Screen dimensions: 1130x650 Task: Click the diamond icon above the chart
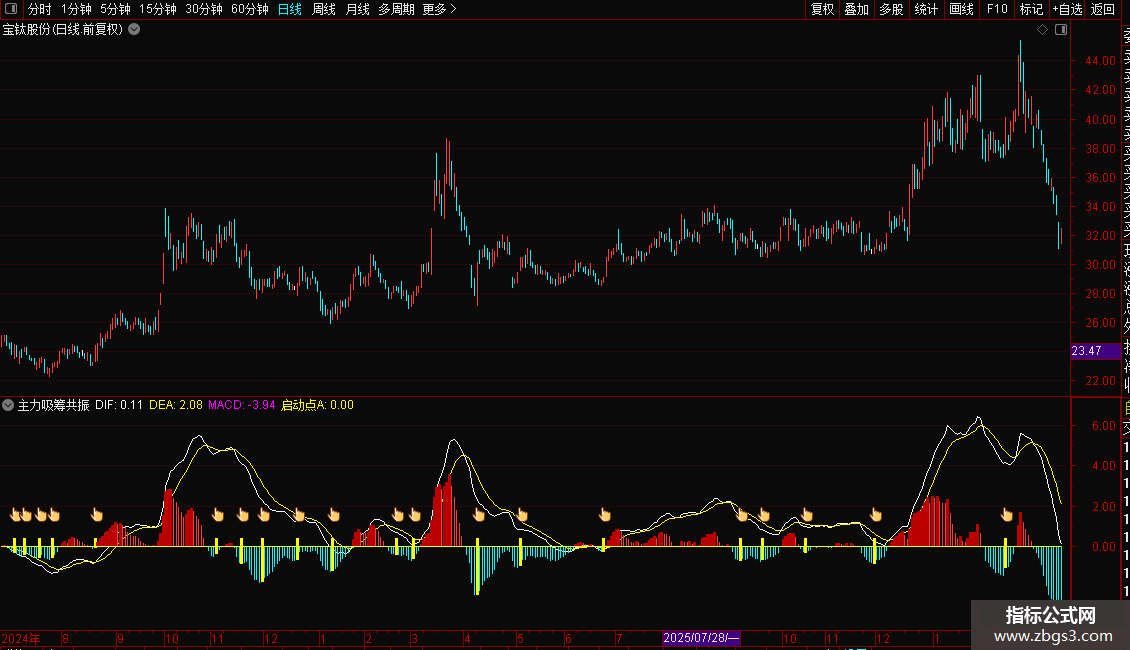(1042, 30)
